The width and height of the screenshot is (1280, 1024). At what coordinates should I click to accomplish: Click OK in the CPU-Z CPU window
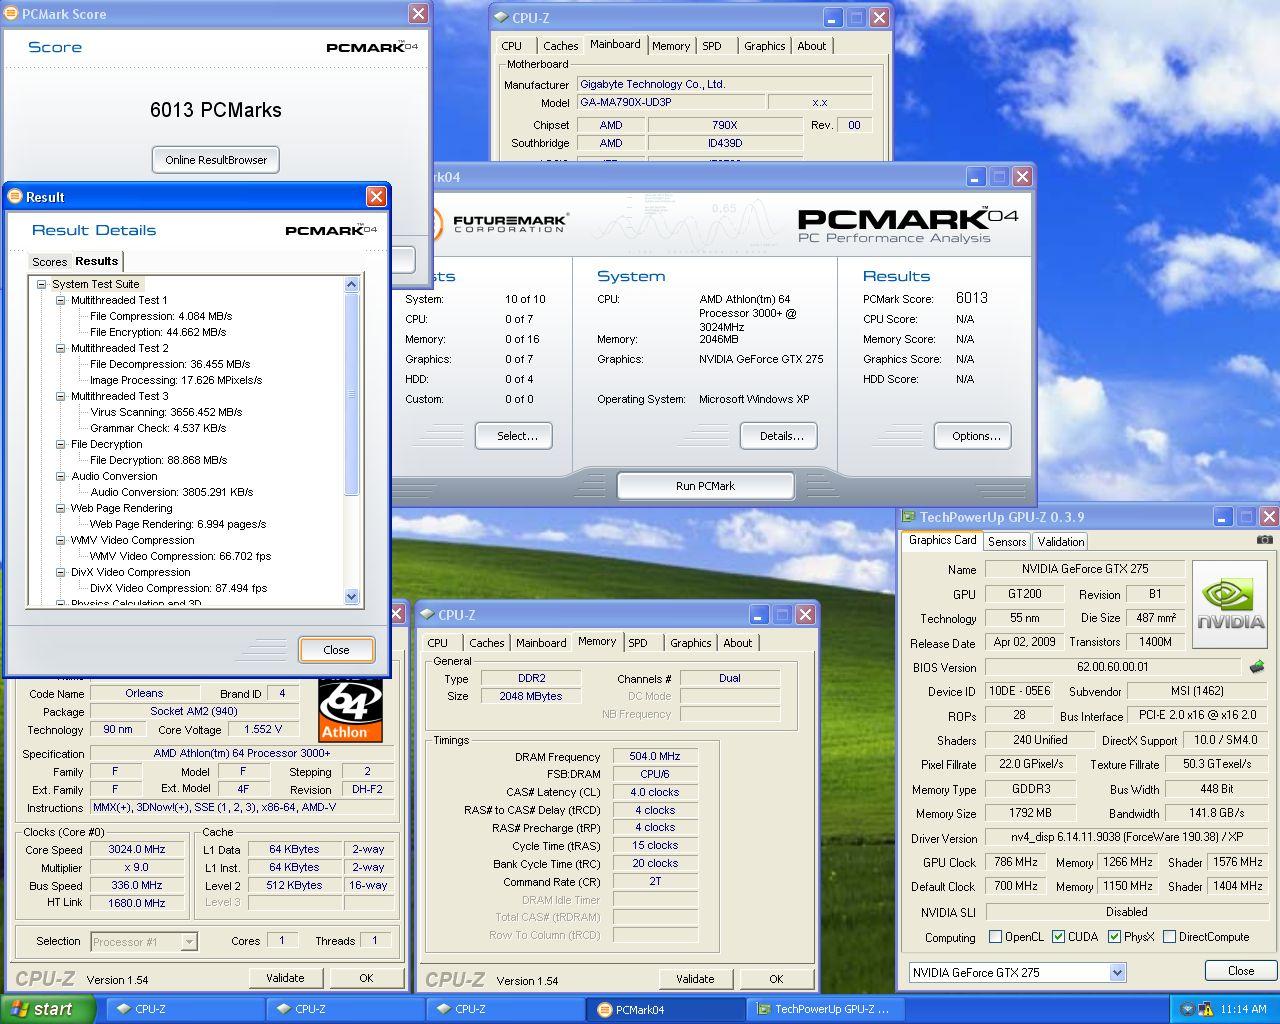366,978
